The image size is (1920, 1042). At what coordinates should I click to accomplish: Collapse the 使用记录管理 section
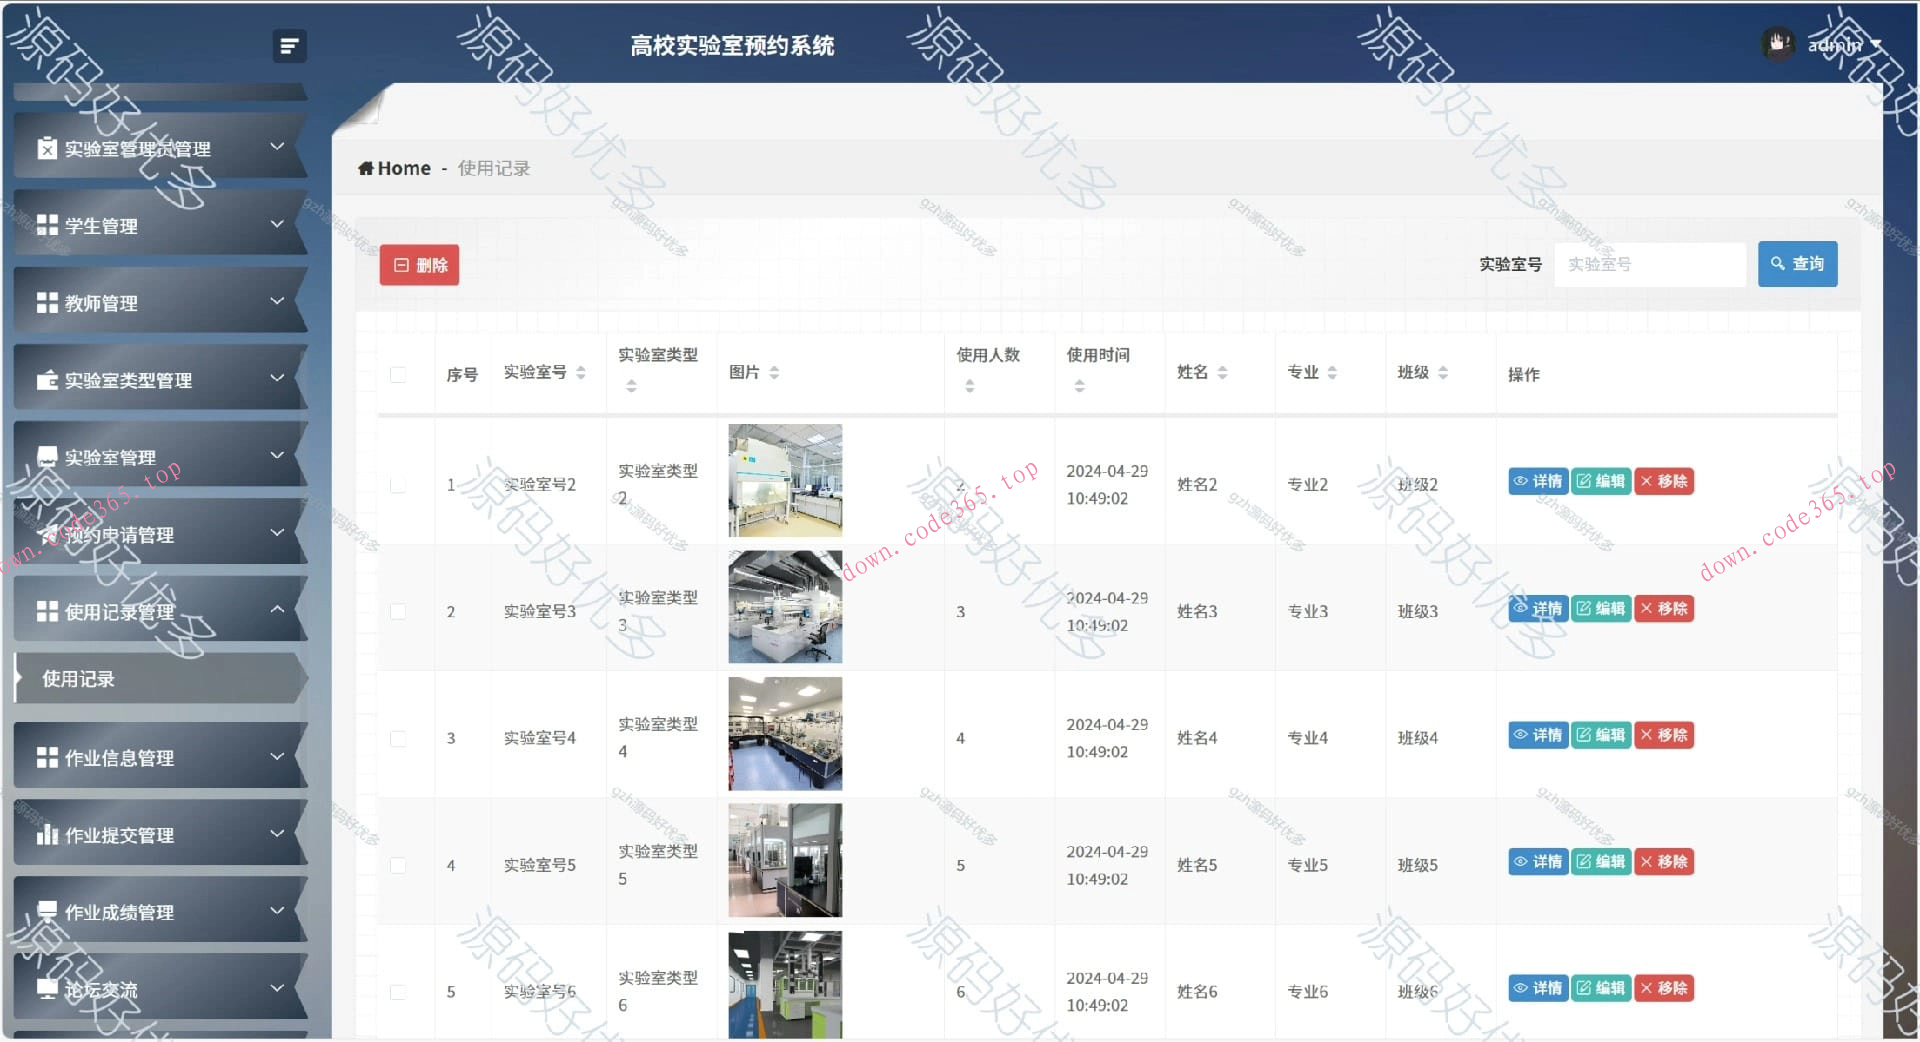pyautogui.click(x=277, y=609)
